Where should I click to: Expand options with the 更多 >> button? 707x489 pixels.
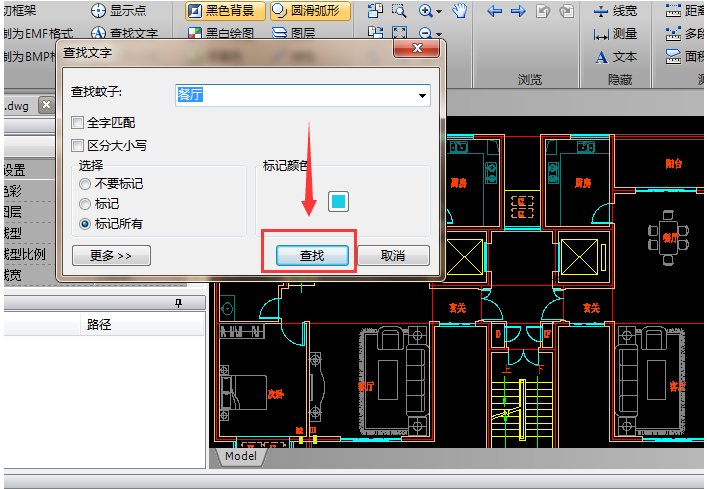[x=111, y=255]
